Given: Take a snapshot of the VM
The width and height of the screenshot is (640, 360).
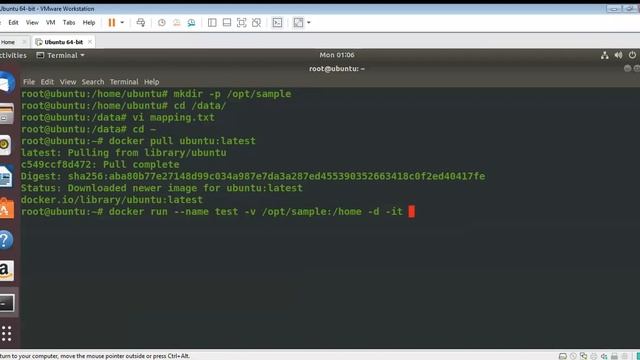Looking at the screenshot, I should click(x=162, y=23).
